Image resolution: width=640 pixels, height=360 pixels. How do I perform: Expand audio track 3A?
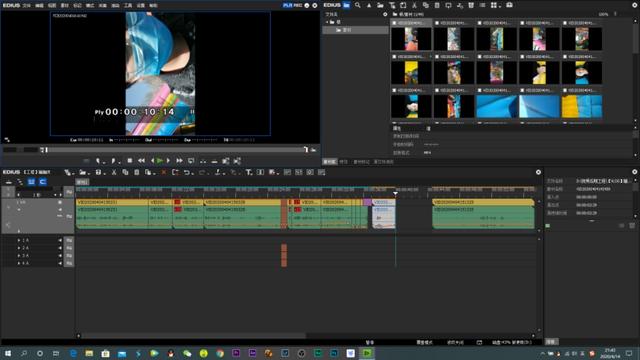[x=18, y=256]
